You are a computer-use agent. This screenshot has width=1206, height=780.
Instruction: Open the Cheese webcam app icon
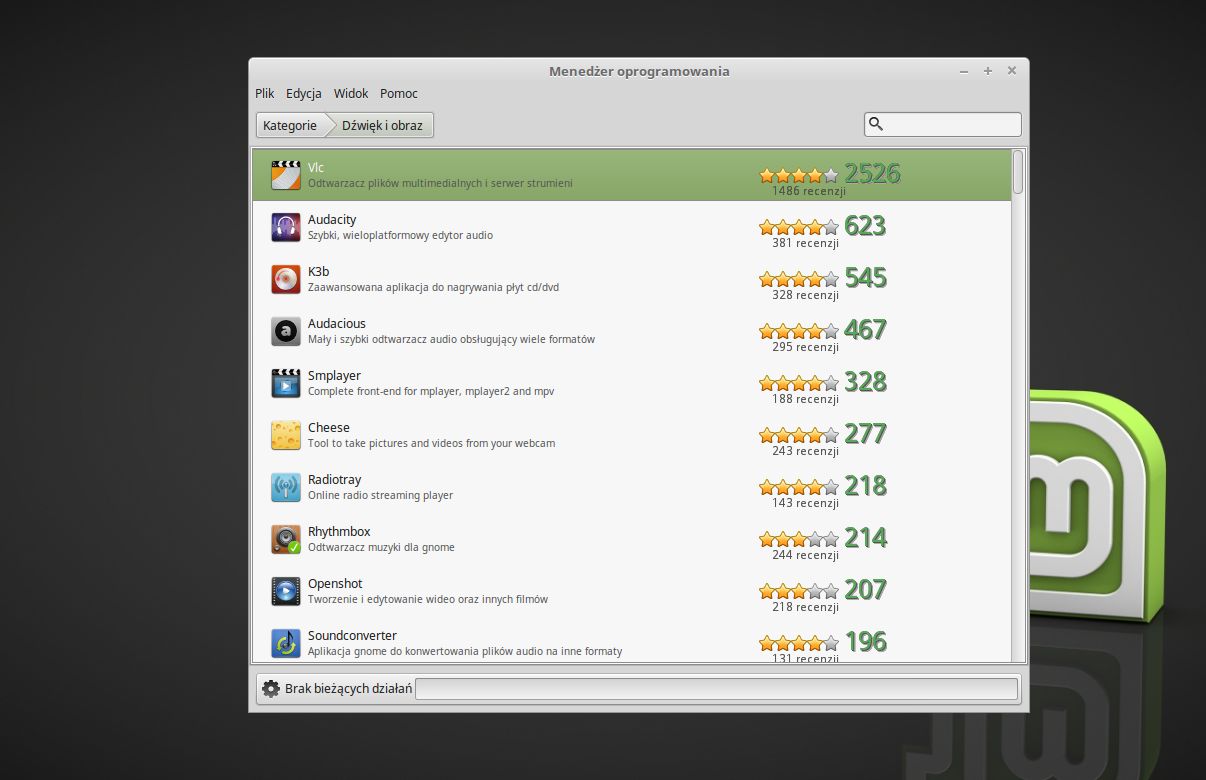tap(286, 435)
